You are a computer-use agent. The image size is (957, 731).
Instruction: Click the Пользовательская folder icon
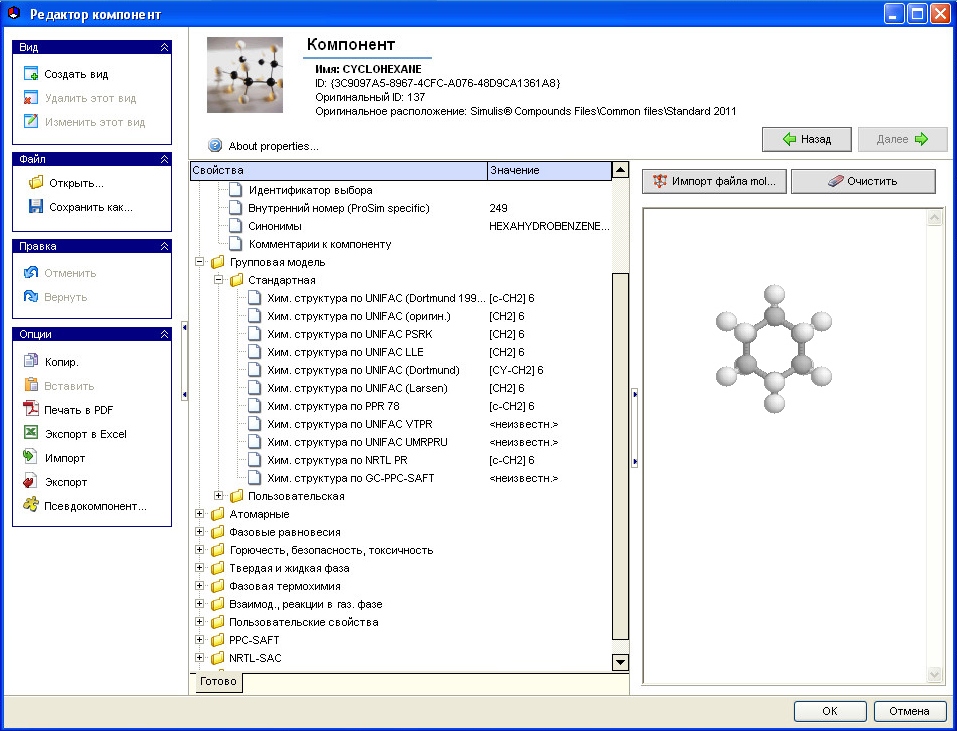(236, 496)
